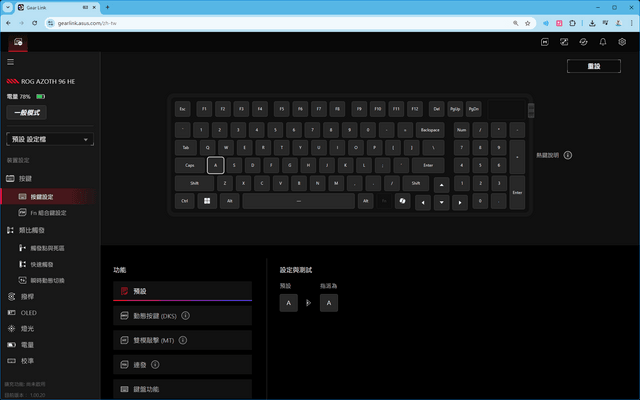
Task: Select the 動態按鍵 (DKS) function
Action: click(x=182, y=316)
